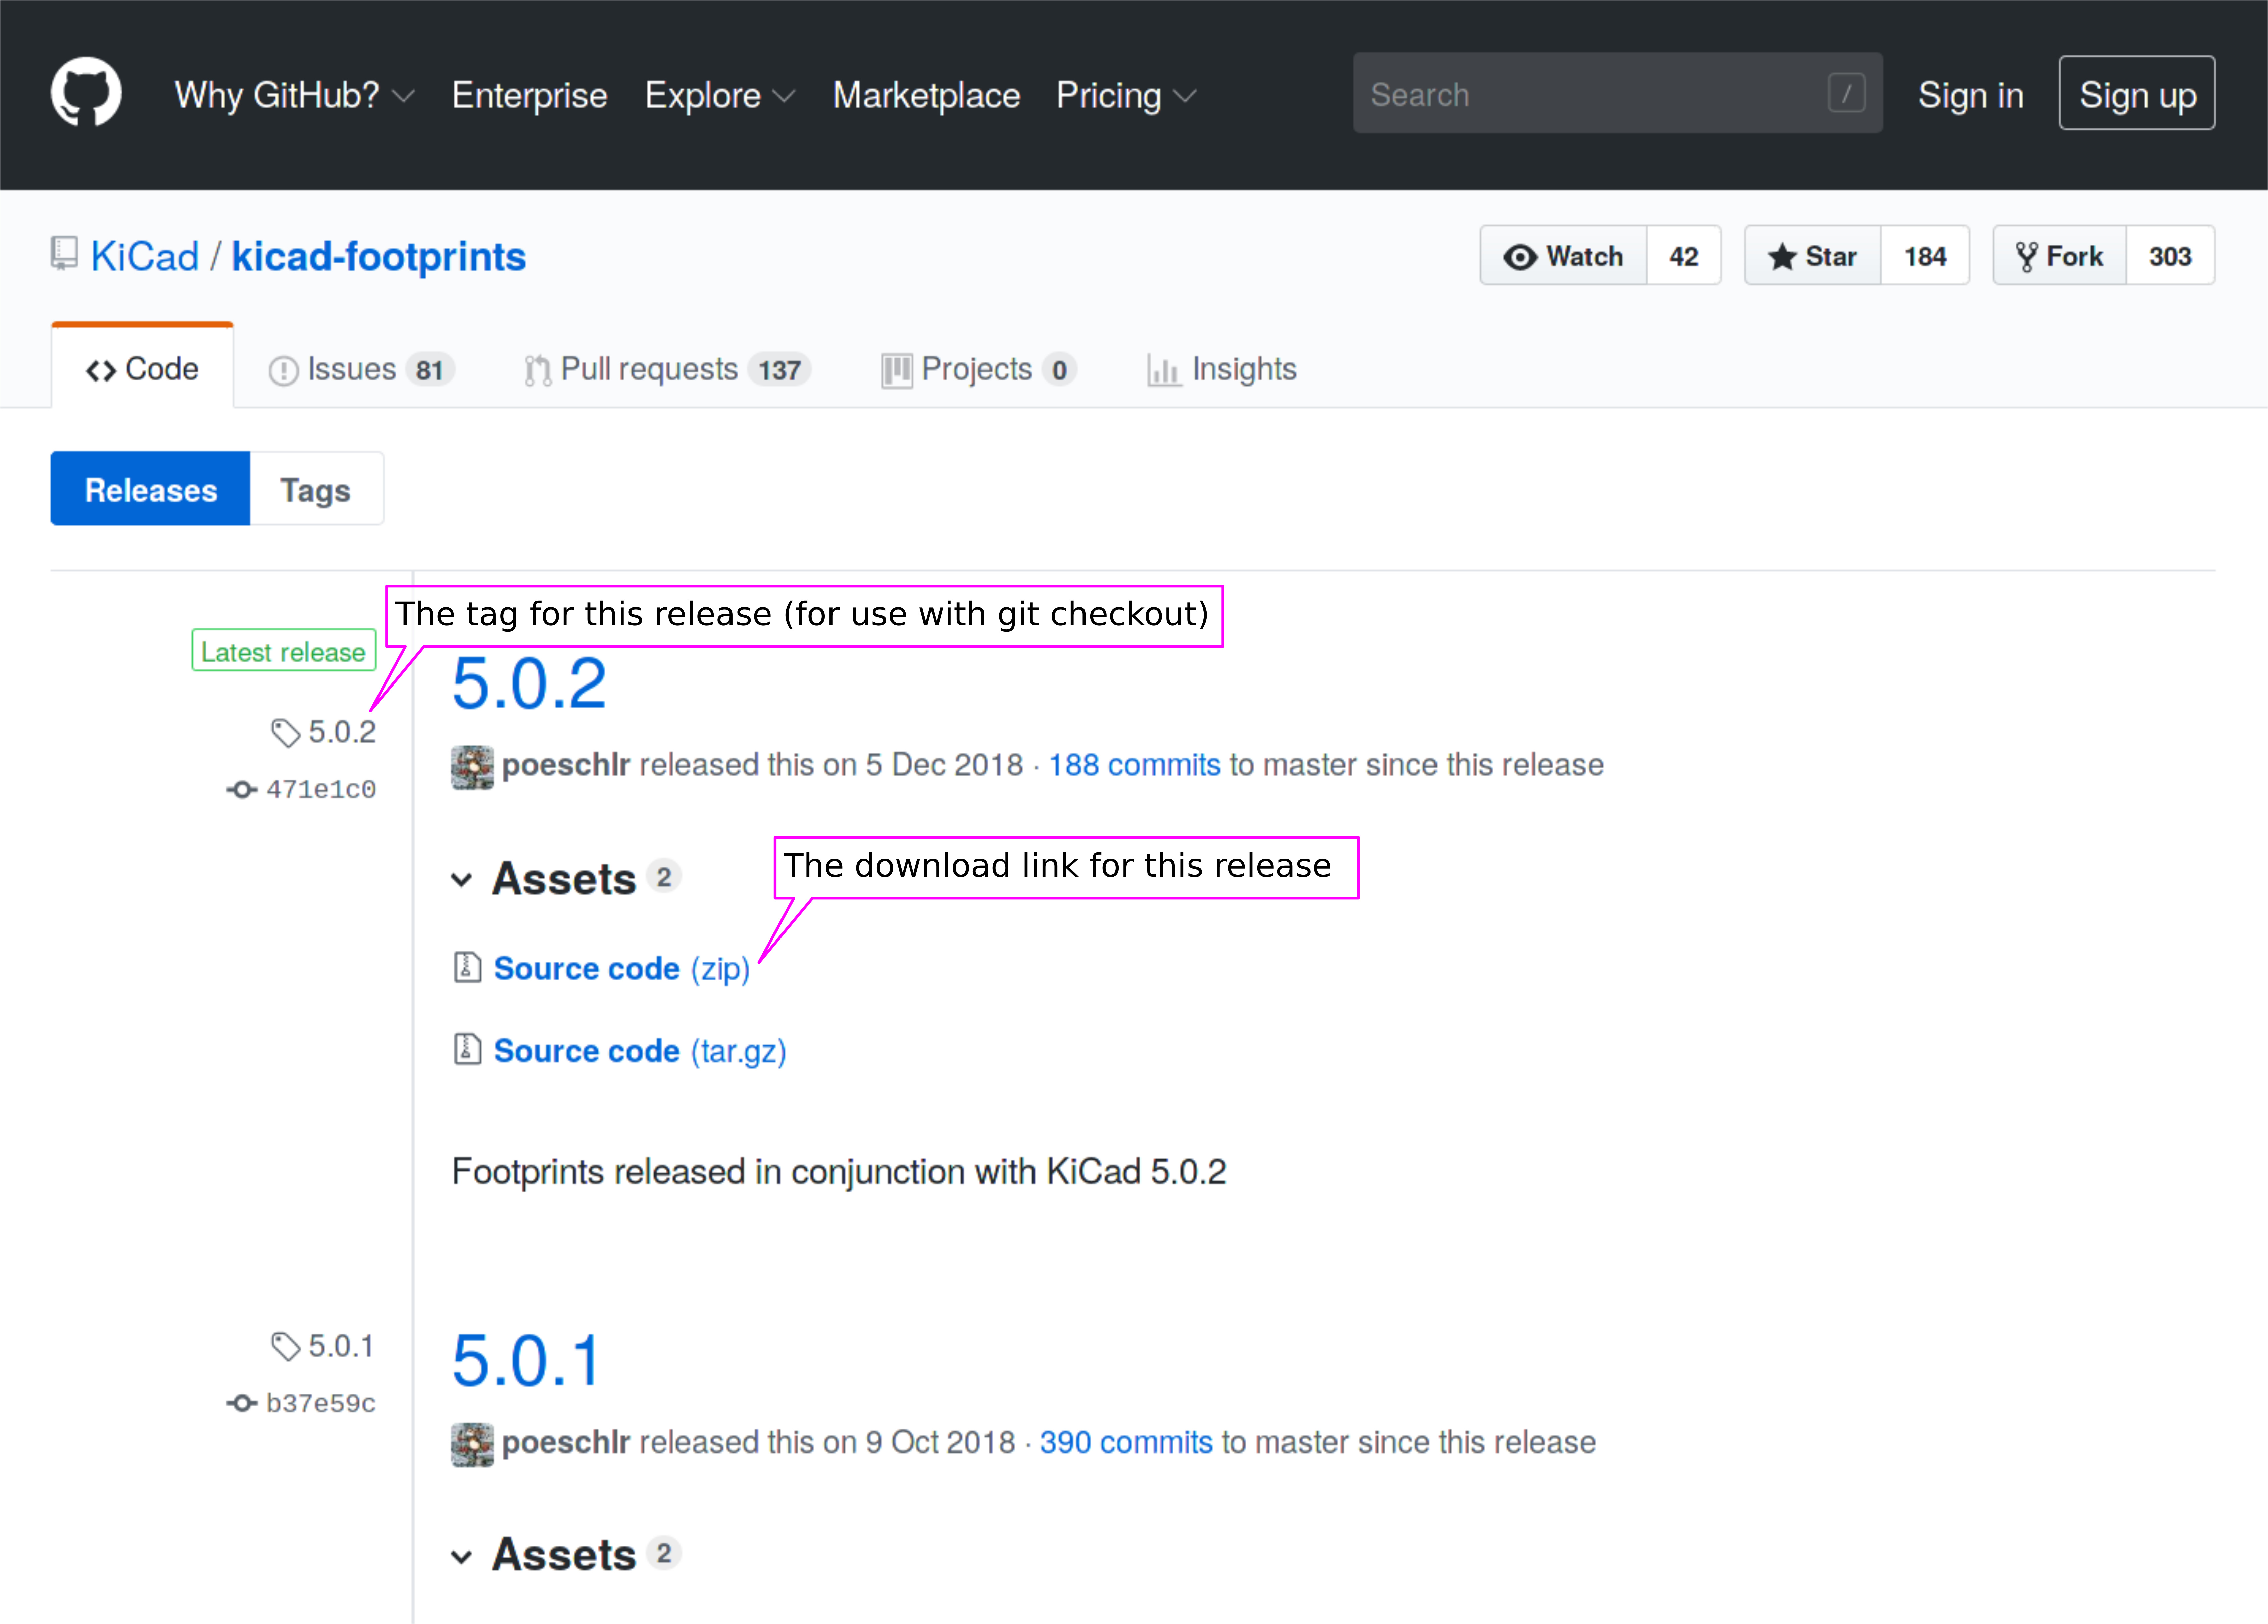Click the Star button

coord(1813,256)
